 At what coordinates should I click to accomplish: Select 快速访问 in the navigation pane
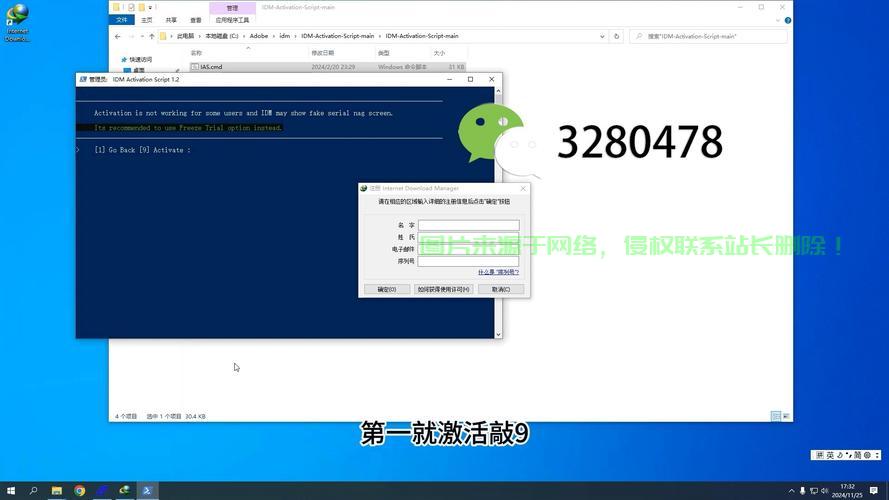tap(140, 60)
